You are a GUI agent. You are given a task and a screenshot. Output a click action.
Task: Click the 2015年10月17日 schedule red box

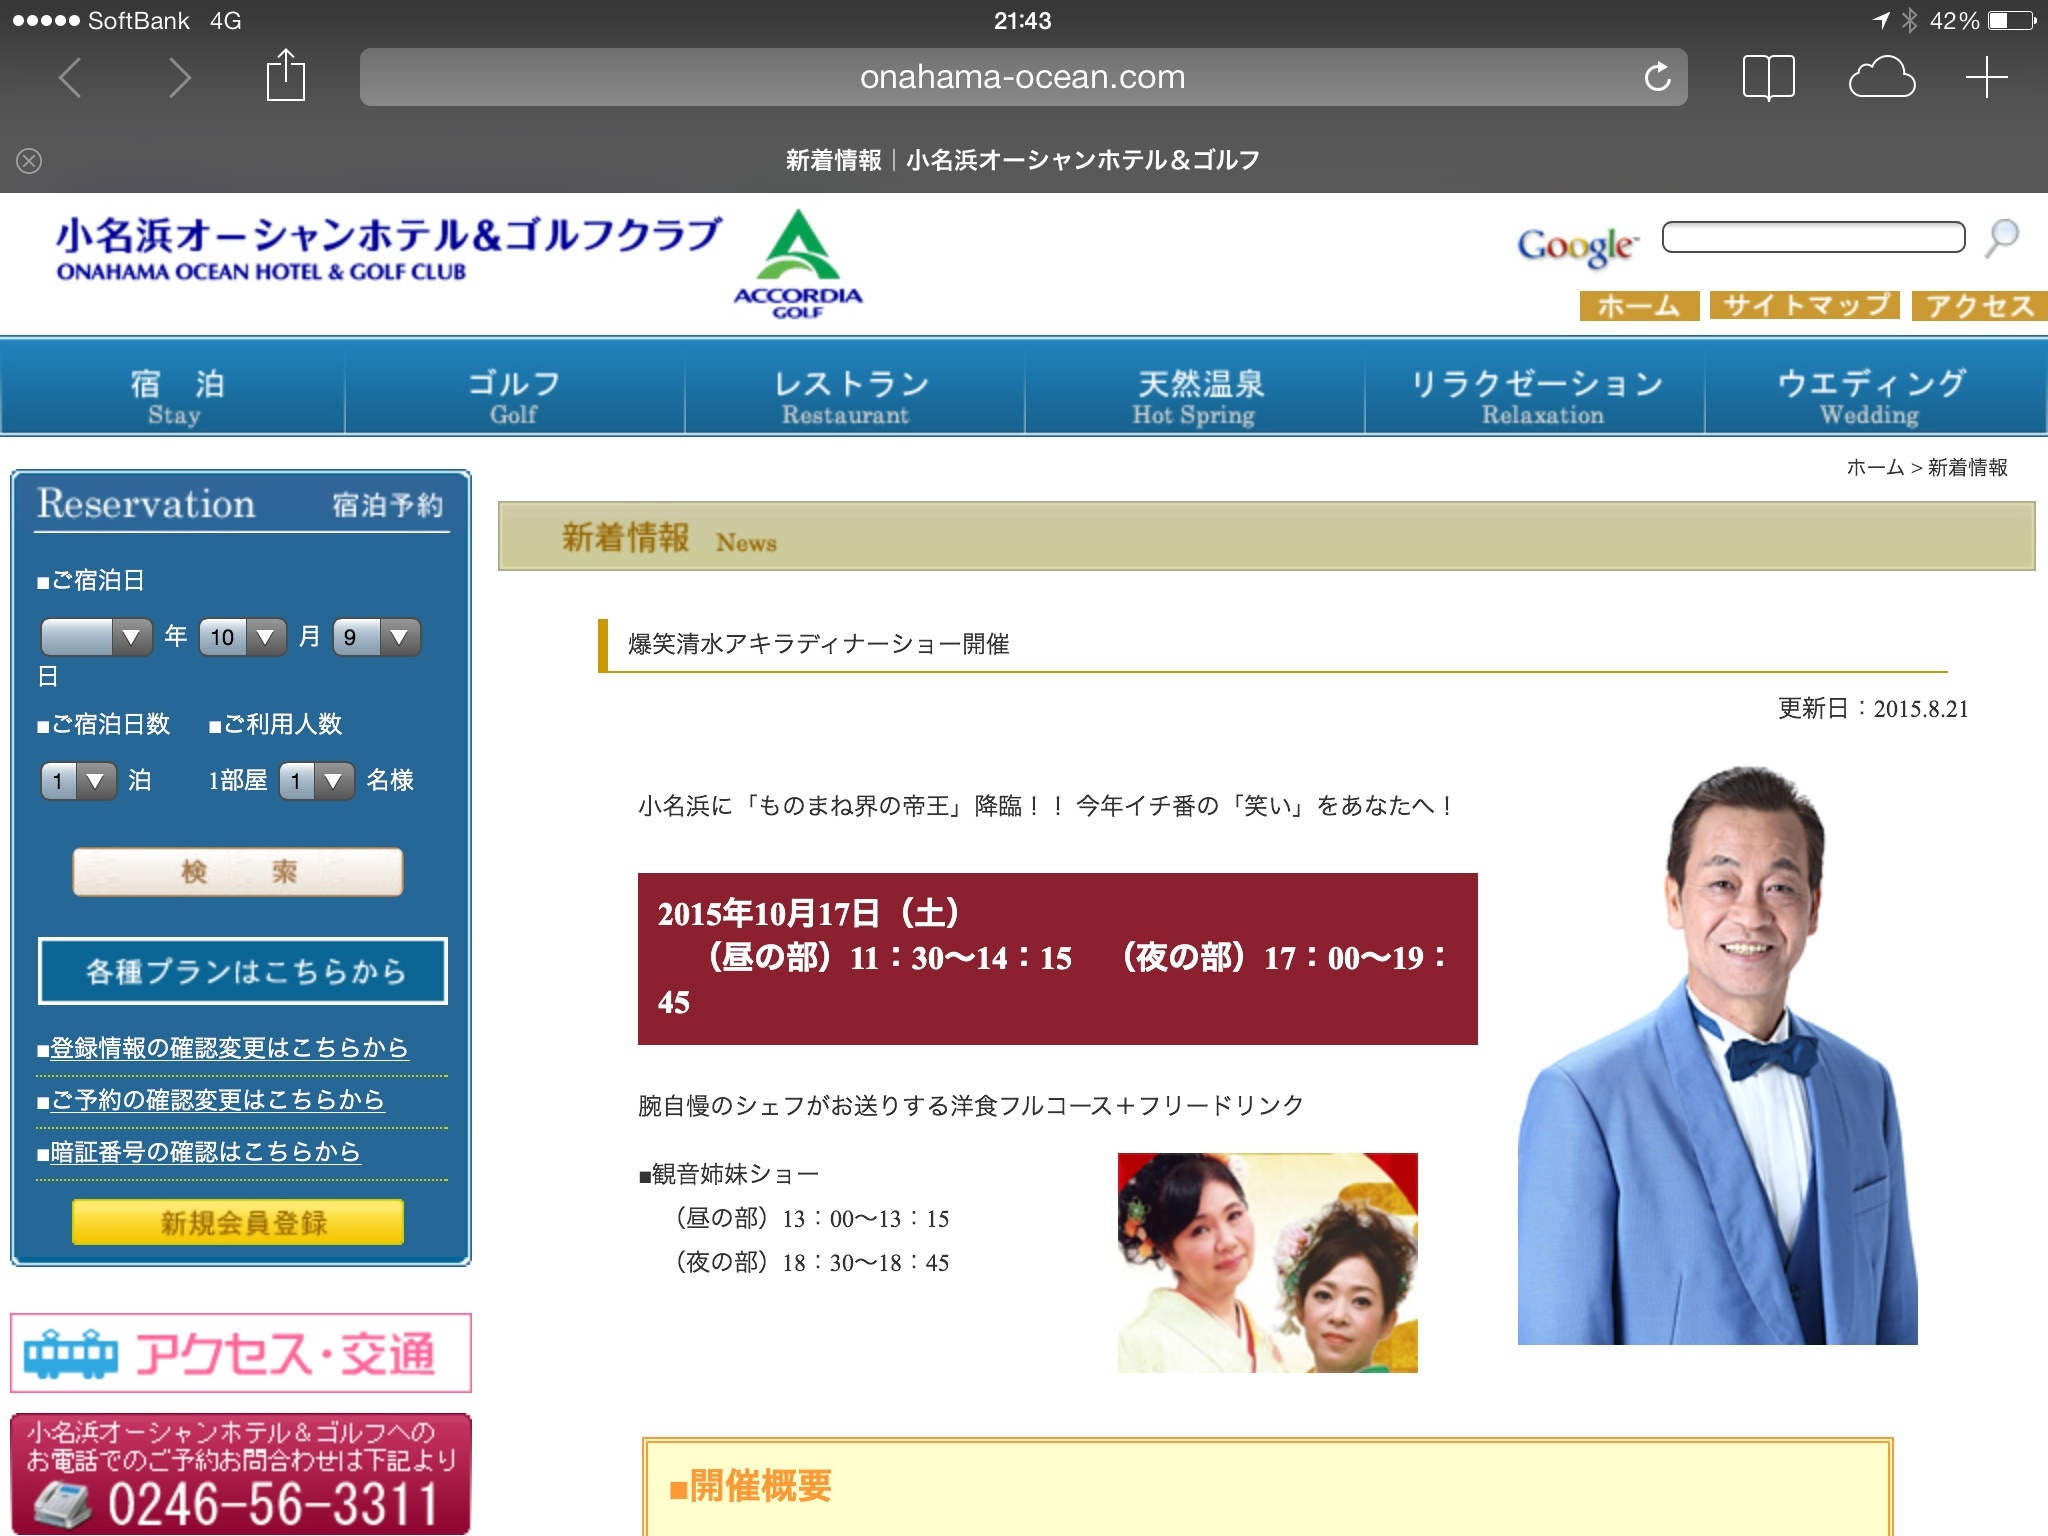[x=1057, y=958]
